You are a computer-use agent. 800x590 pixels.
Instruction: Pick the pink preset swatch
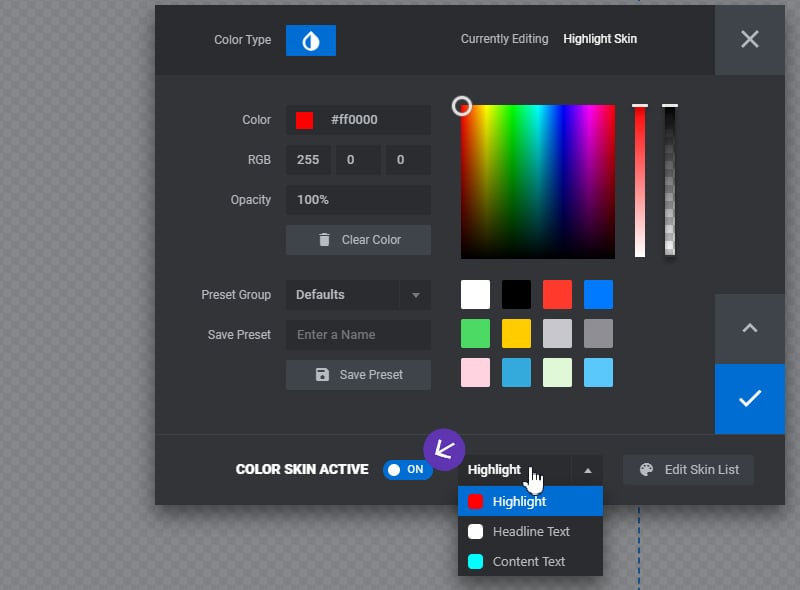tap(475, 373)
